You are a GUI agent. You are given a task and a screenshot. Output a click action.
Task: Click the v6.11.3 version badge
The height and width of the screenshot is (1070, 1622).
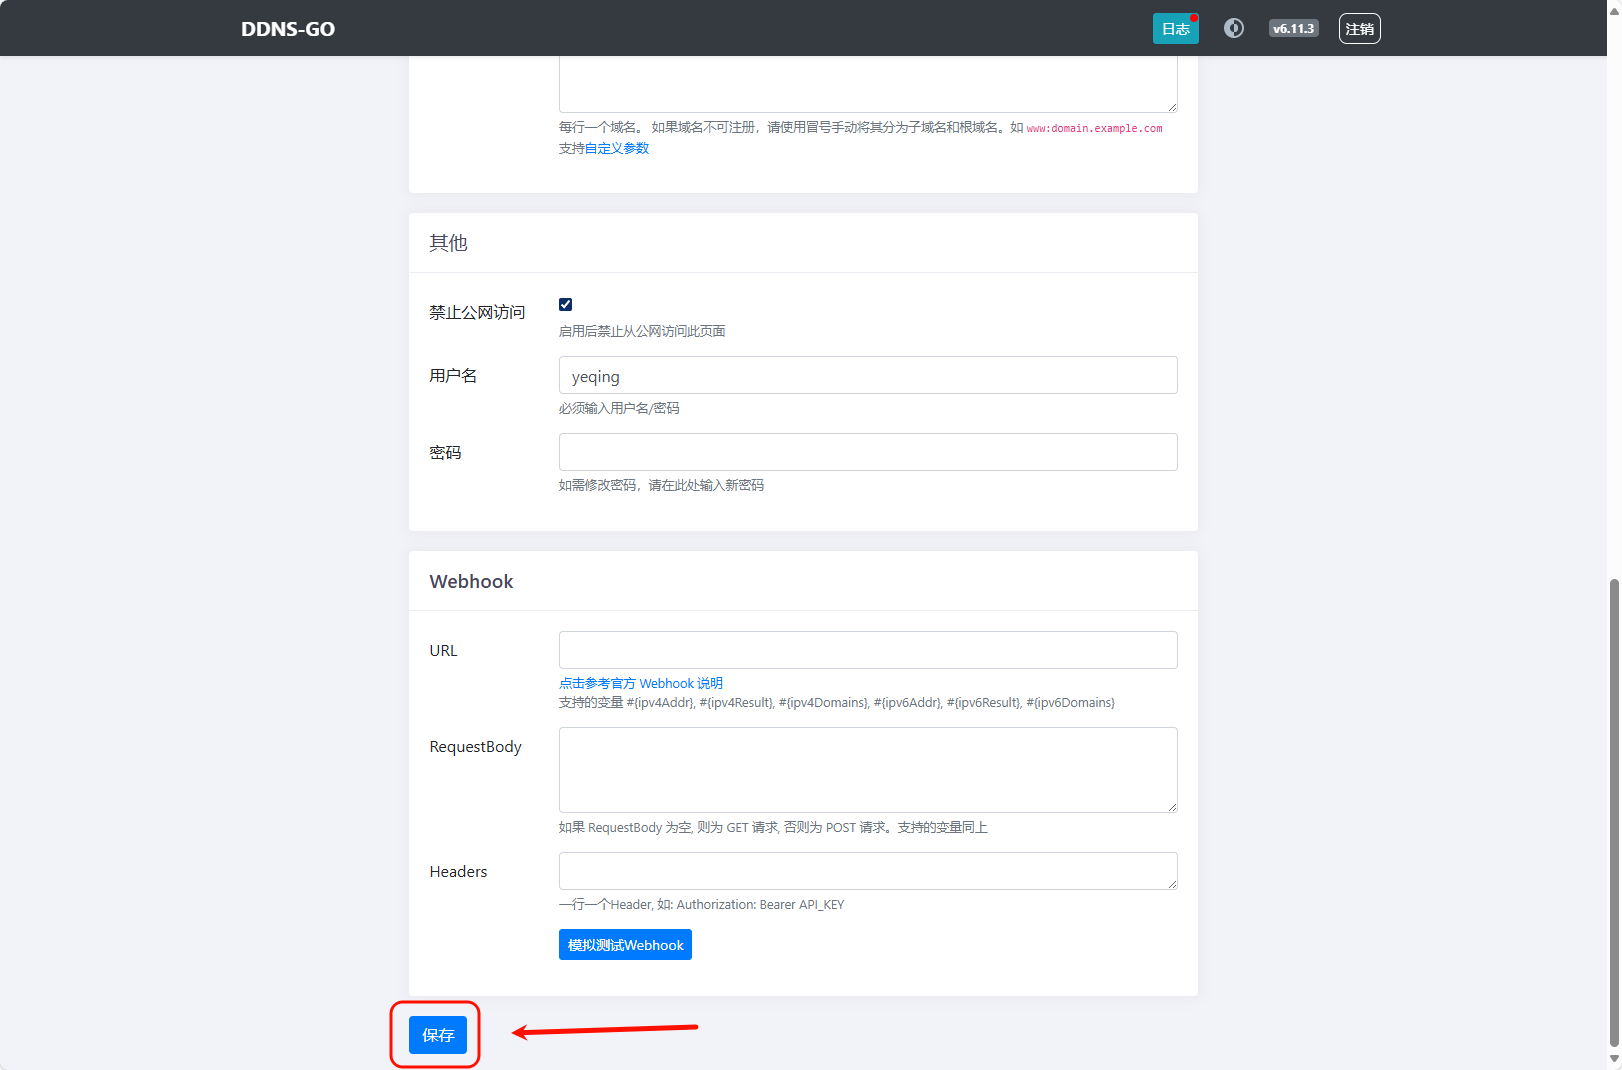click(1293, 28)
